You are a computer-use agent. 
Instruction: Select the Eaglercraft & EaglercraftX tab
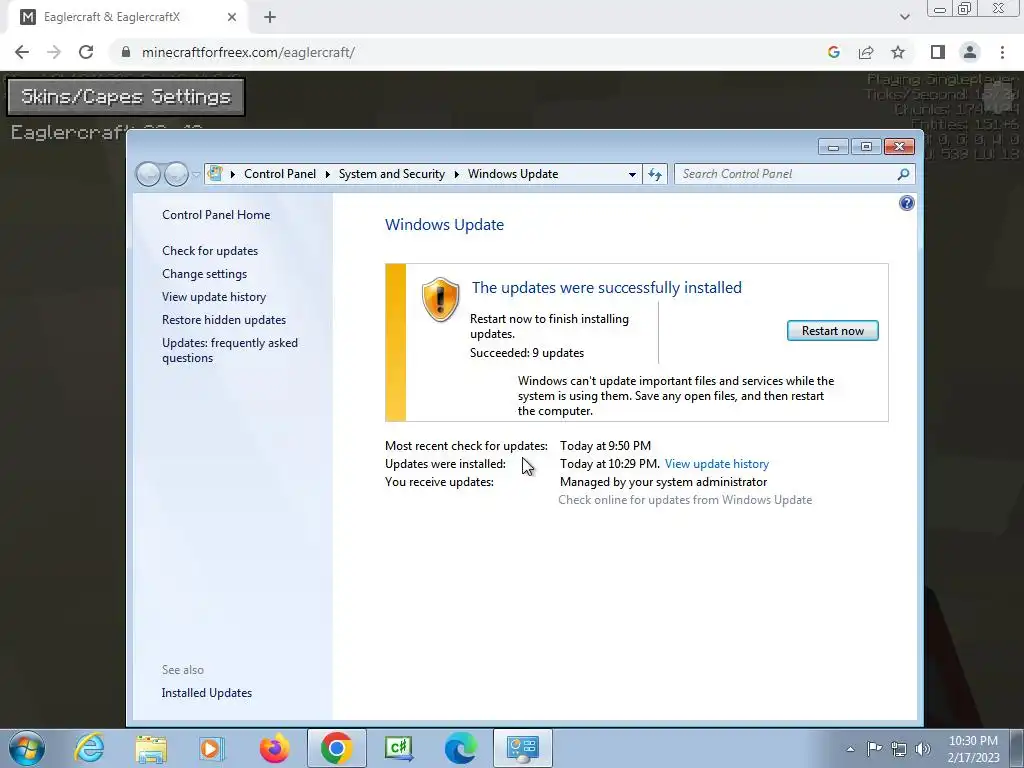tap(127, 17)
